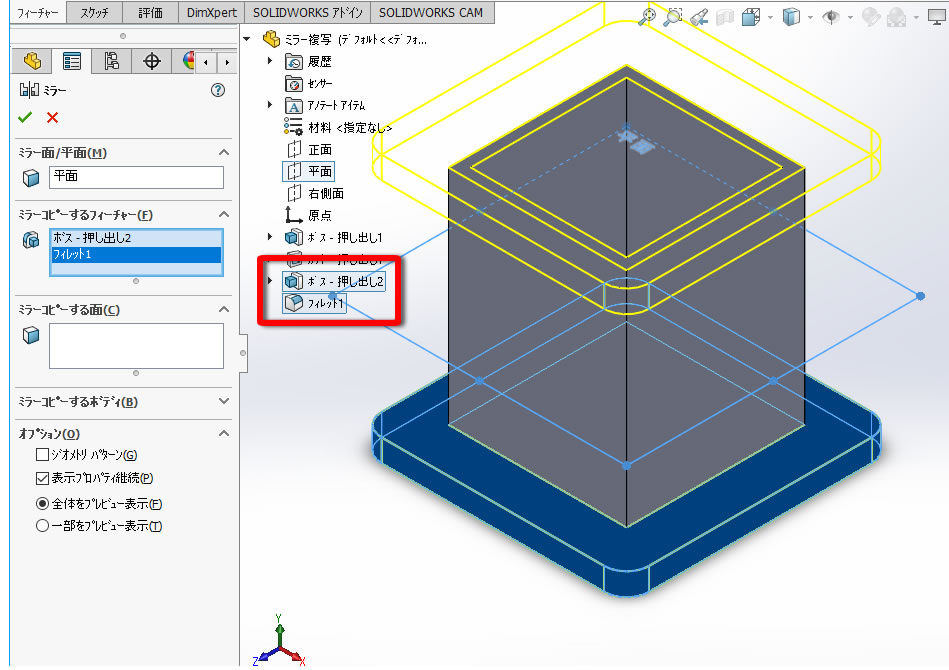The height and width of the screenshot is (670, 949).
Task: Select フィレット1 in feature tree
Action: coord(314,303)
